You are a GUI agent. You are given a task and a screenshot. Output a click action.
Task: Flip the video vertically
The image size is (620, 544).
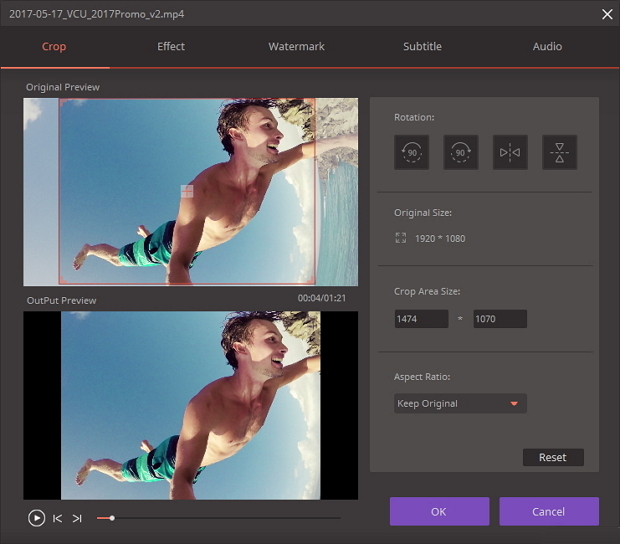559,153
